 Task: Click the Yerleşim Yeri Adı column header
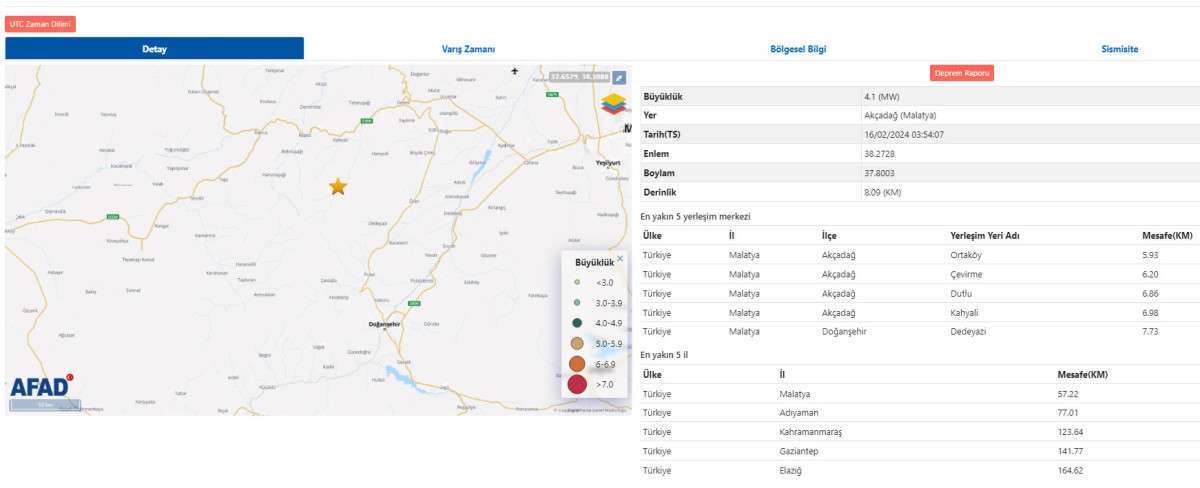click(984, 236)
